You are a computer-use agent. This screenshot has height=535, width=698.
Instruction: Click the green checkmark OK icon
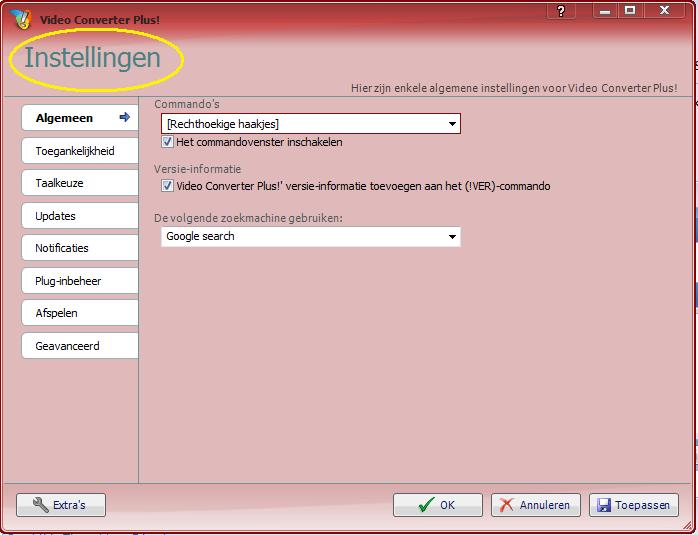[426, 505]
